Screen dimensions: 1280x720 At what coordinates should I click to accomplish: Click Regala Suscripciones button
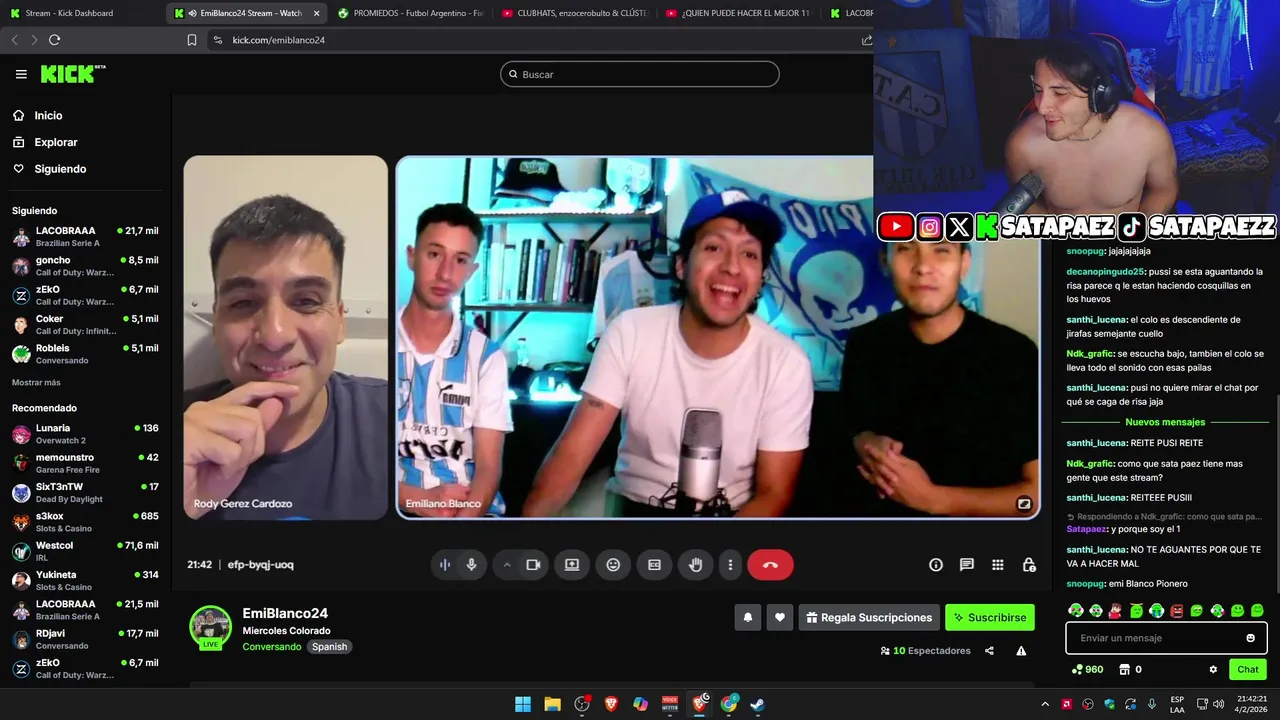pyautogui.click(x=869, y=618)
